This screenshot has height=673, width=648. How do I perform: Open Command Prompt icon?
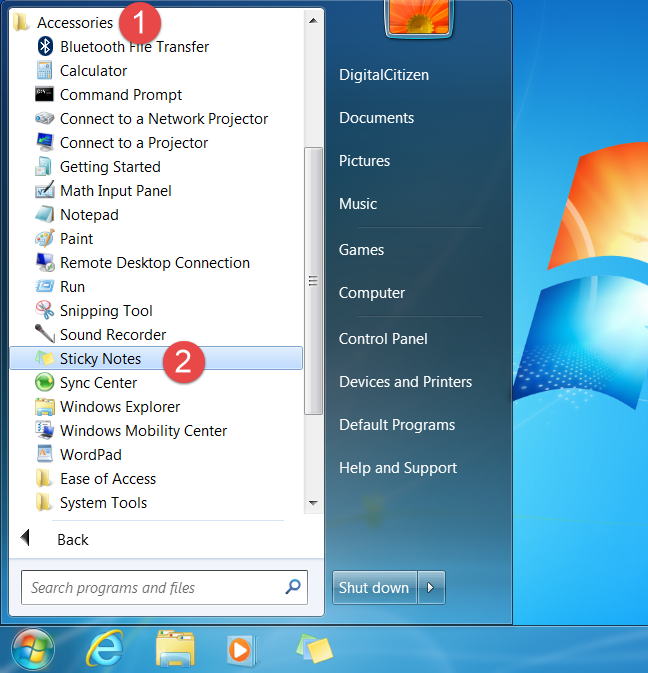click(x=45, y=94)
